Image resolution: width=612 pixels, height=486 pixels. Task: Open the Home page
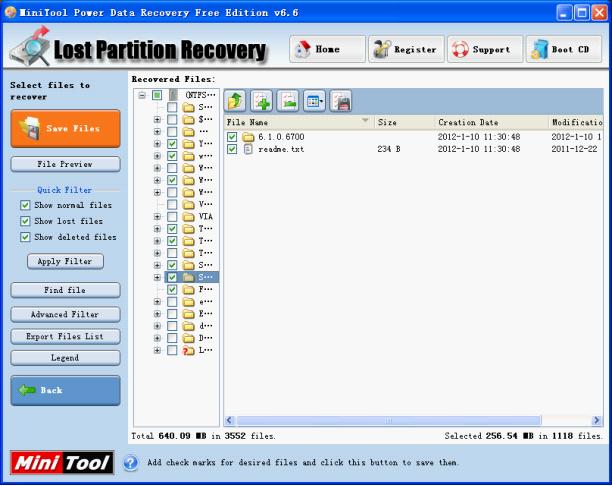327,49
